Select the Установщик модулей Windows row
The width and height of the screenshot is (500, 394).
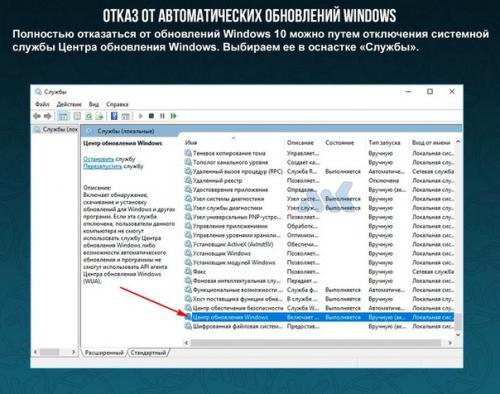319,262
